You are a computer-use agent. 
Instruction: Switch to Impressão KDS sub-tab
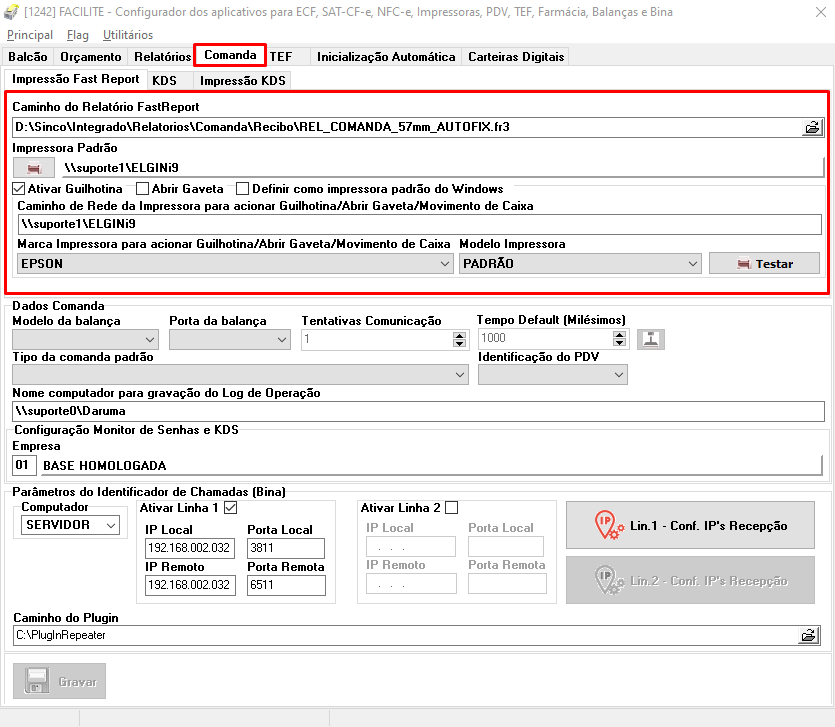[243, 80]
